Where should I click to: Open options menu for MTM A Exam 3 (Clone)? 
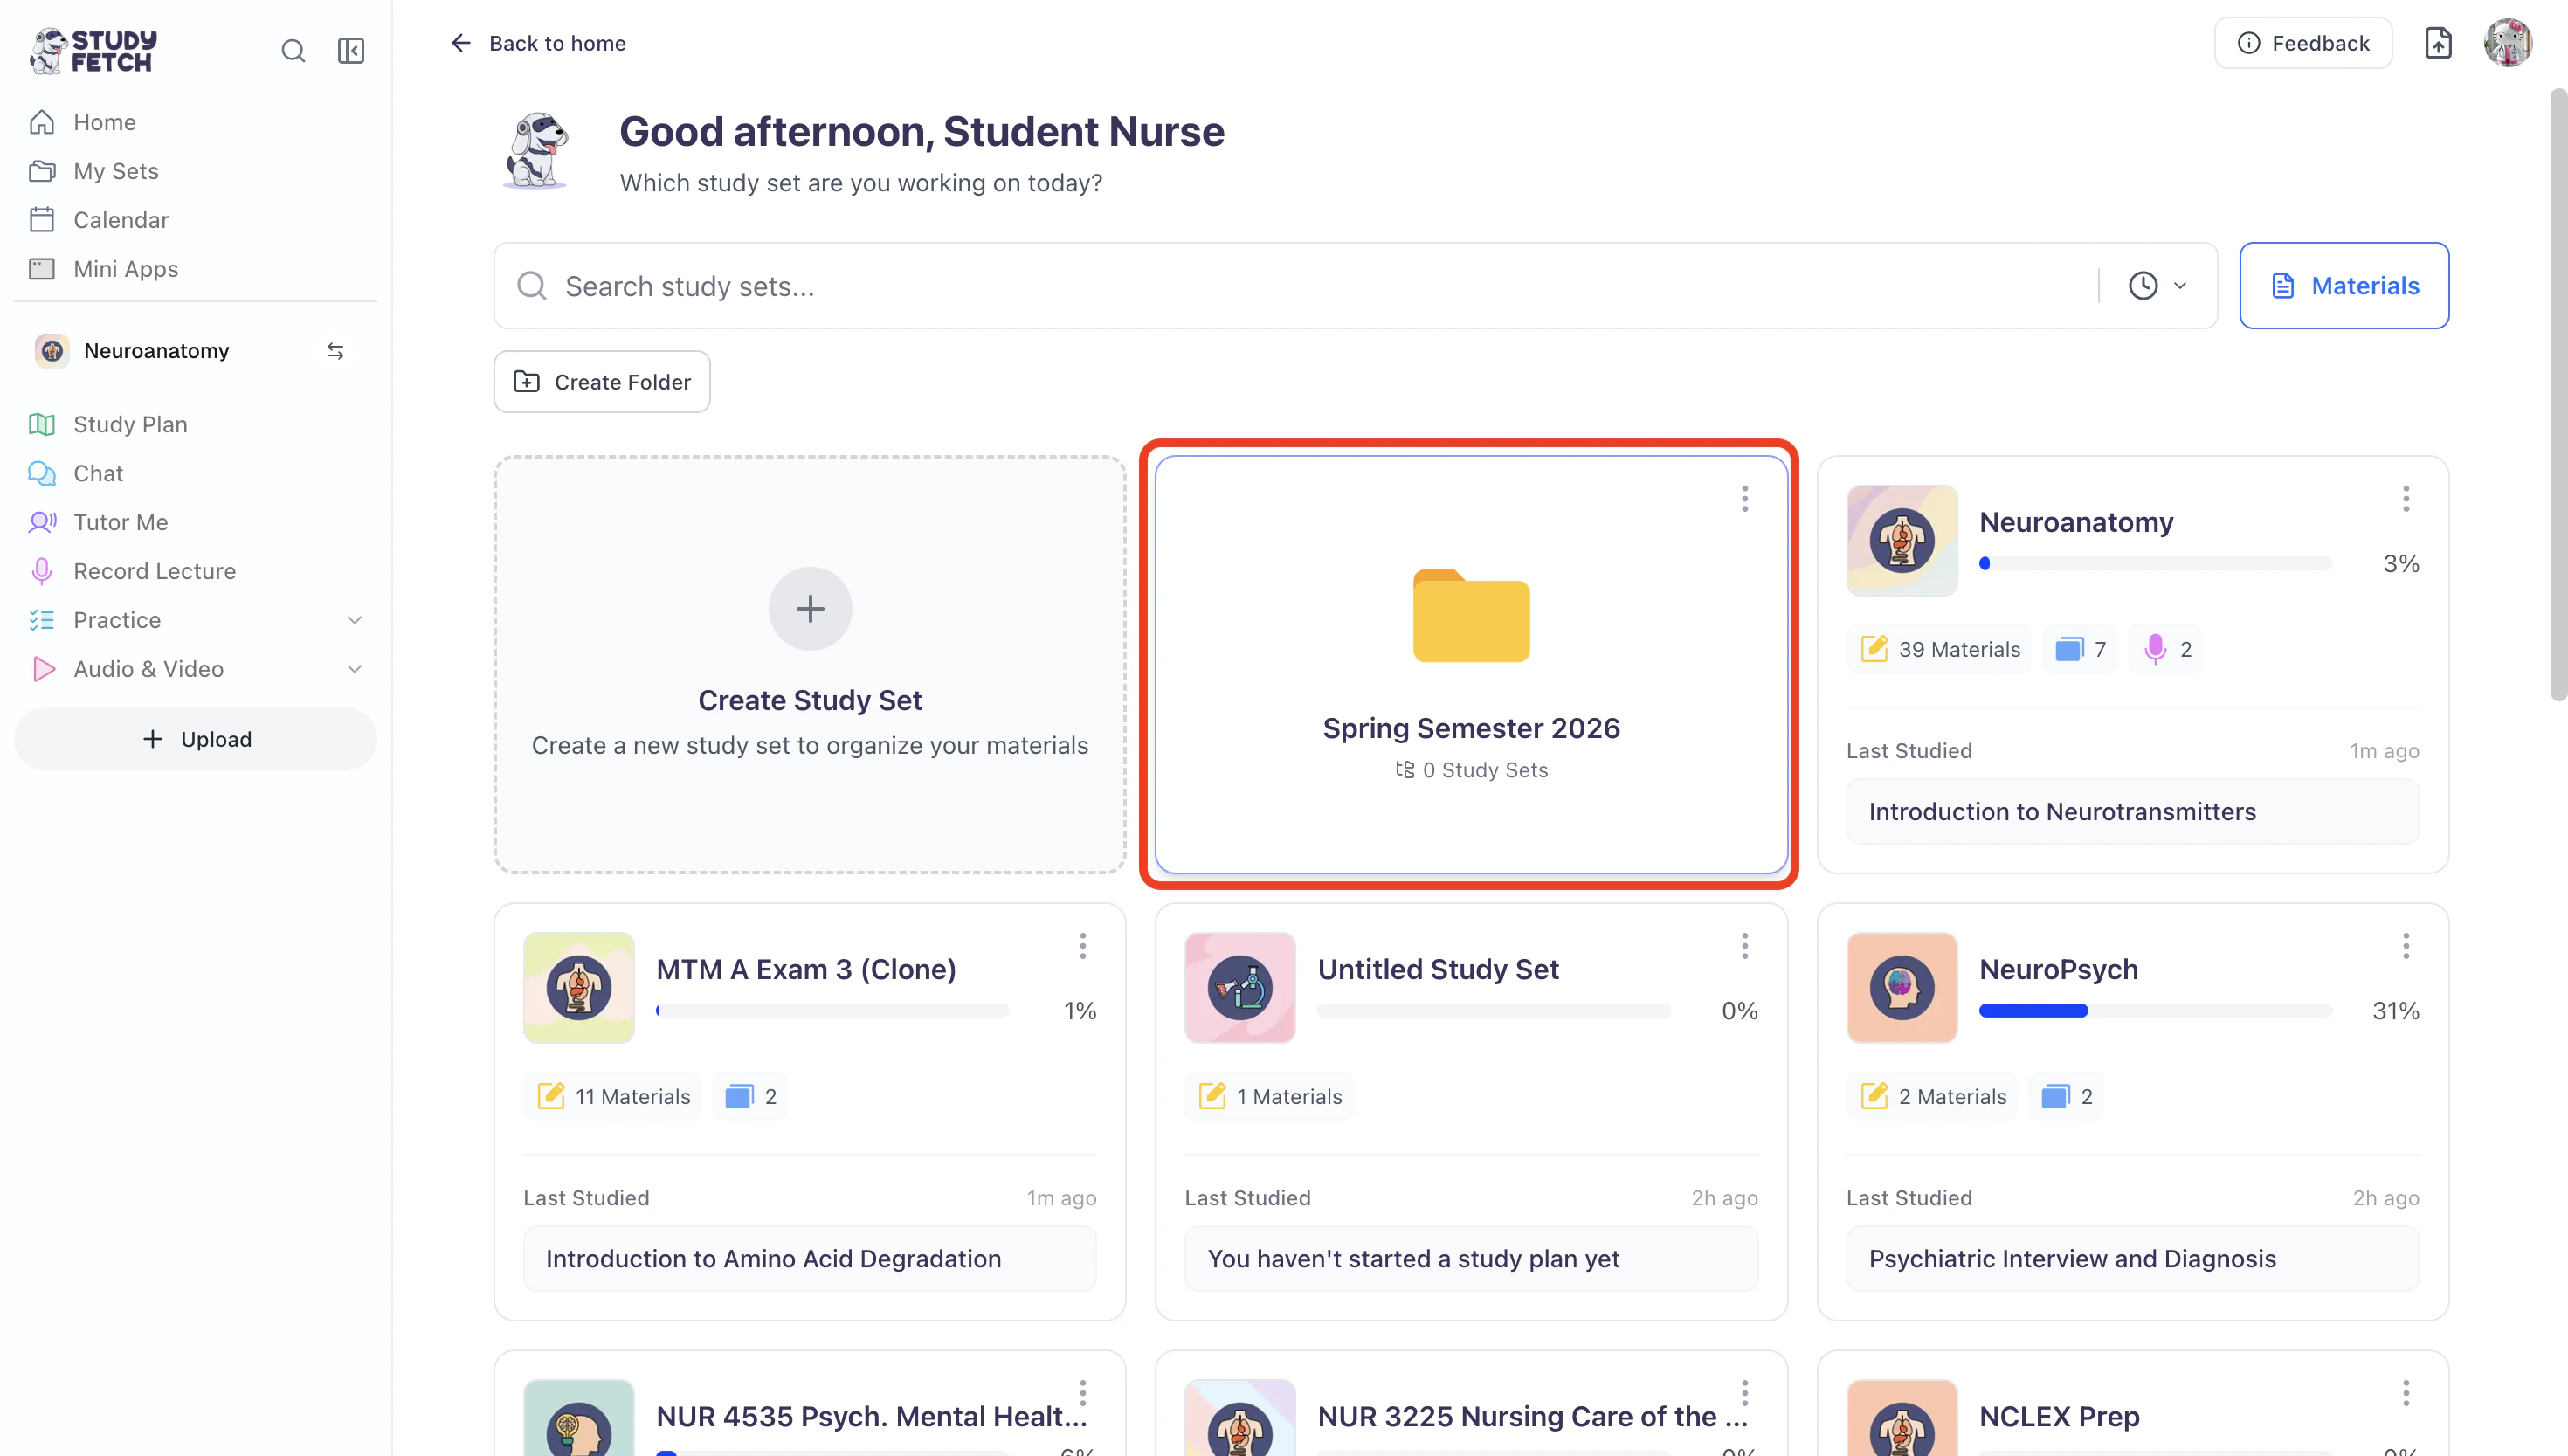click(x=1083, y=946)
